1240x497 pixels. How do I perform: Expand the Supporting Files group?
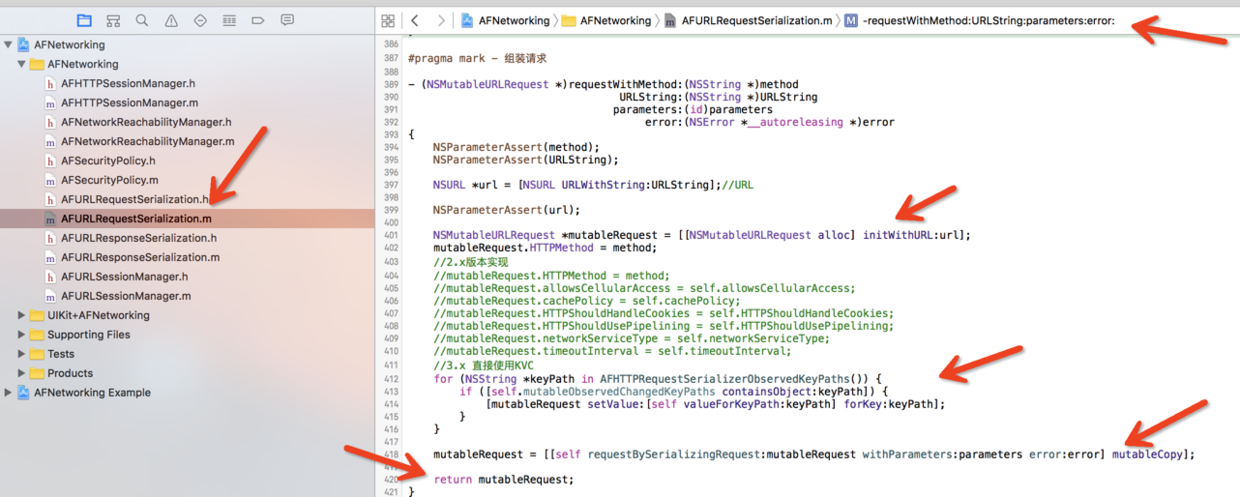22,335
